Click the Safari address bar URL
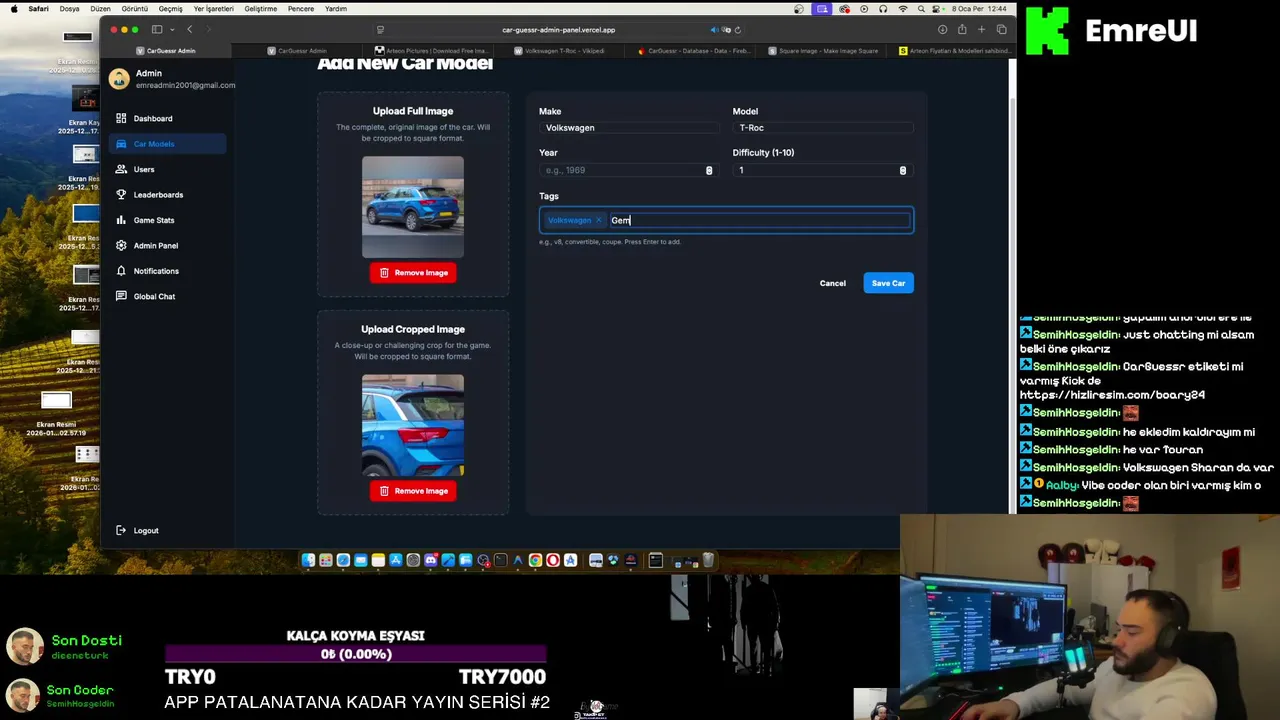 point(559,30)
